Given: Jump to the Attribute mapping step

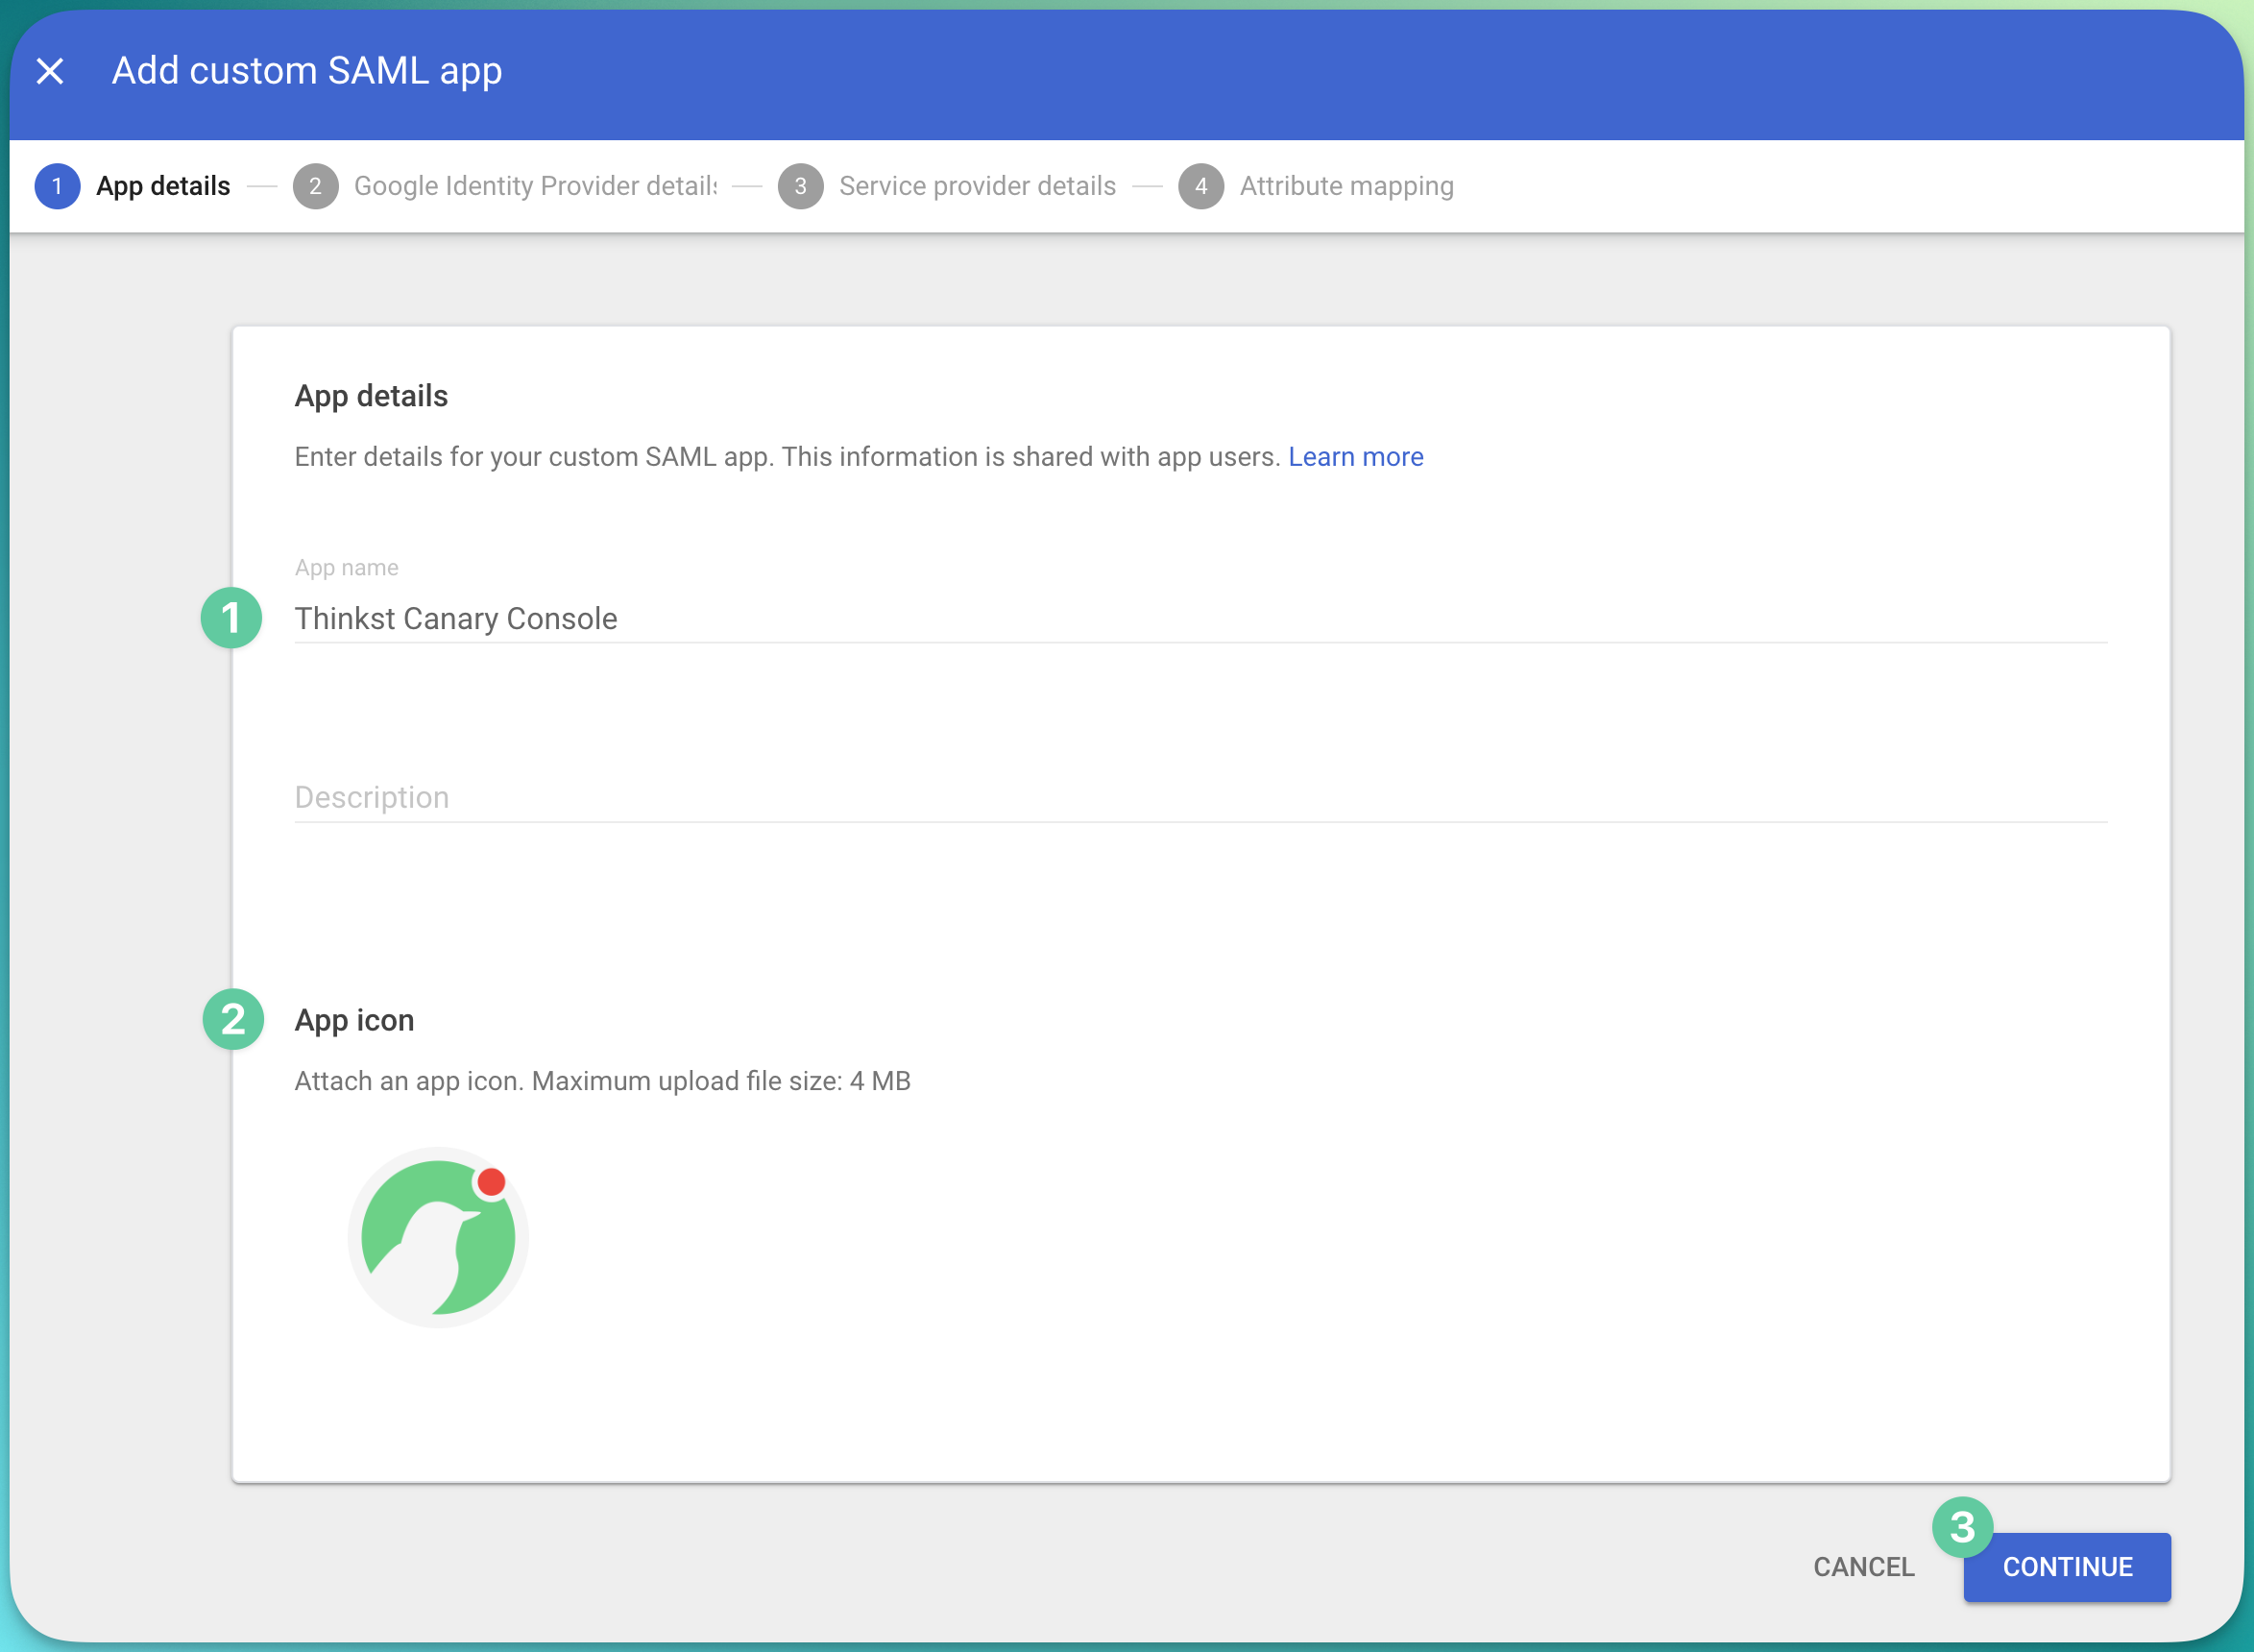Looking at the screenshot, I should coord(1316,186).
